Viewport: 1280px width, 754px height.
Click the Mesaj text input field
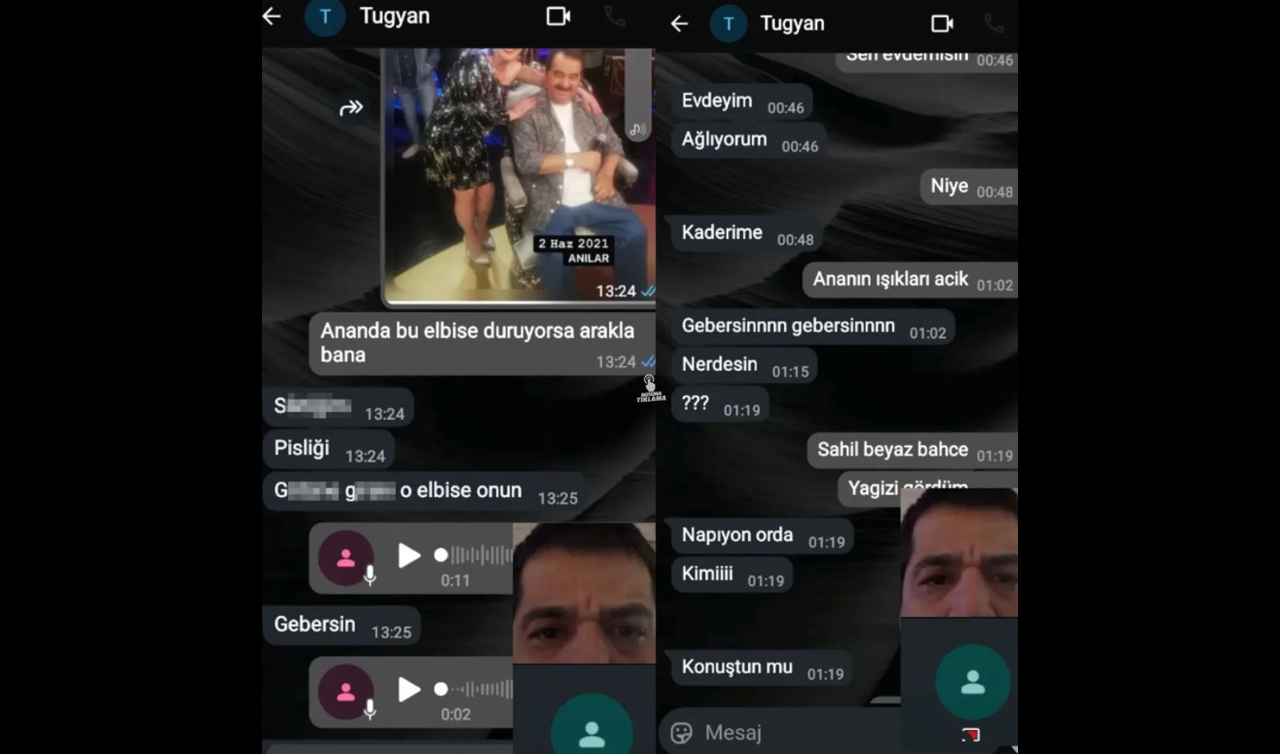(x=780, y=732)
